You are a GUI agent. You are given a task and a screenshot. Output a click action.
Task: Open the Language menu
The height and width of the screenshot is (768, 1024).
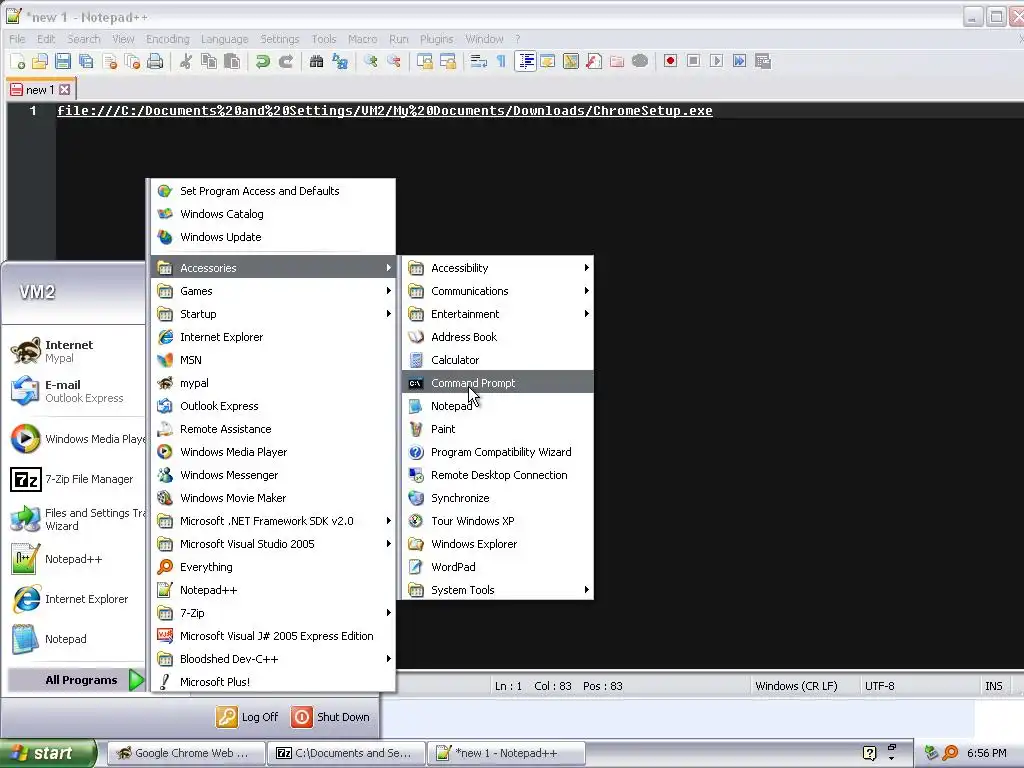pos(224,39)
